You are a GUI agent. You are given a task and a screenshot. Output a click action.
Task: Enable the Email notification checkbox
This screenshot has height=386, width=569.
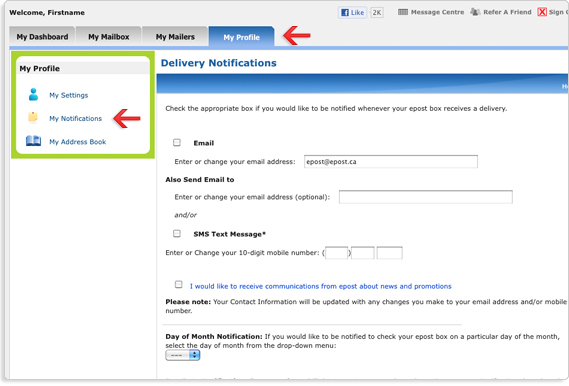click(177, 143)
